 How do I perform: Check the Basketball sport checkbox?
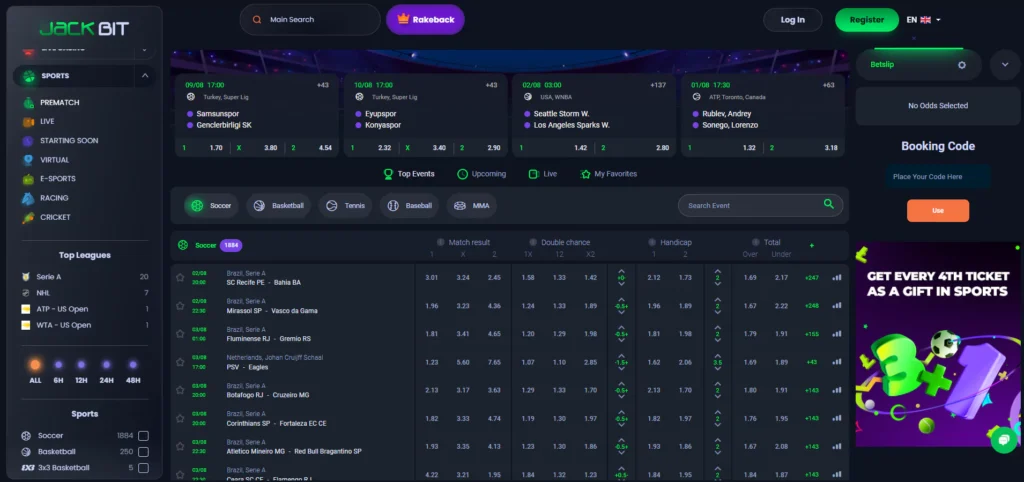coord(143,452)
